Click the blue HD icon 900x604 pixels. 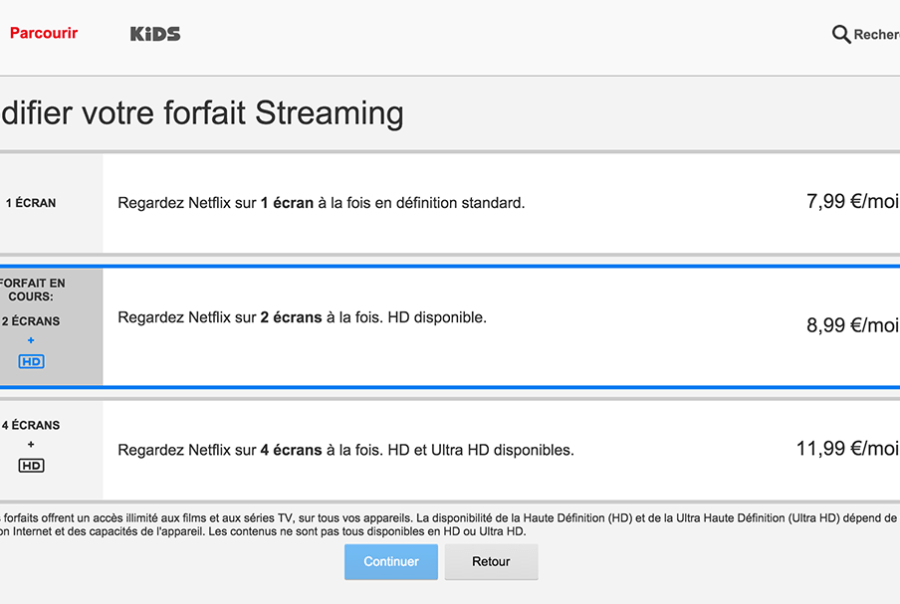pyautogui.click(x=31, y=361)
